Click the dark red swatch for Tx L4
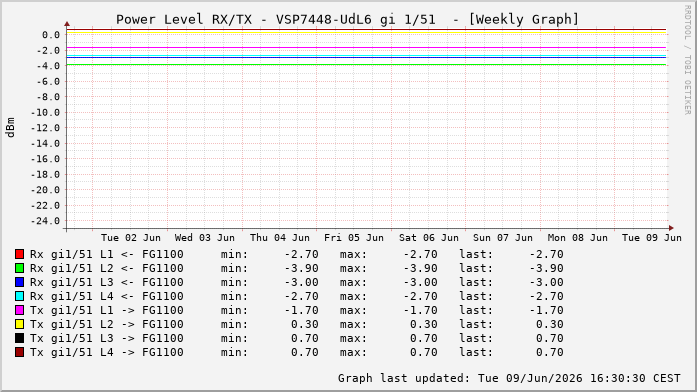 coord(19,352)
